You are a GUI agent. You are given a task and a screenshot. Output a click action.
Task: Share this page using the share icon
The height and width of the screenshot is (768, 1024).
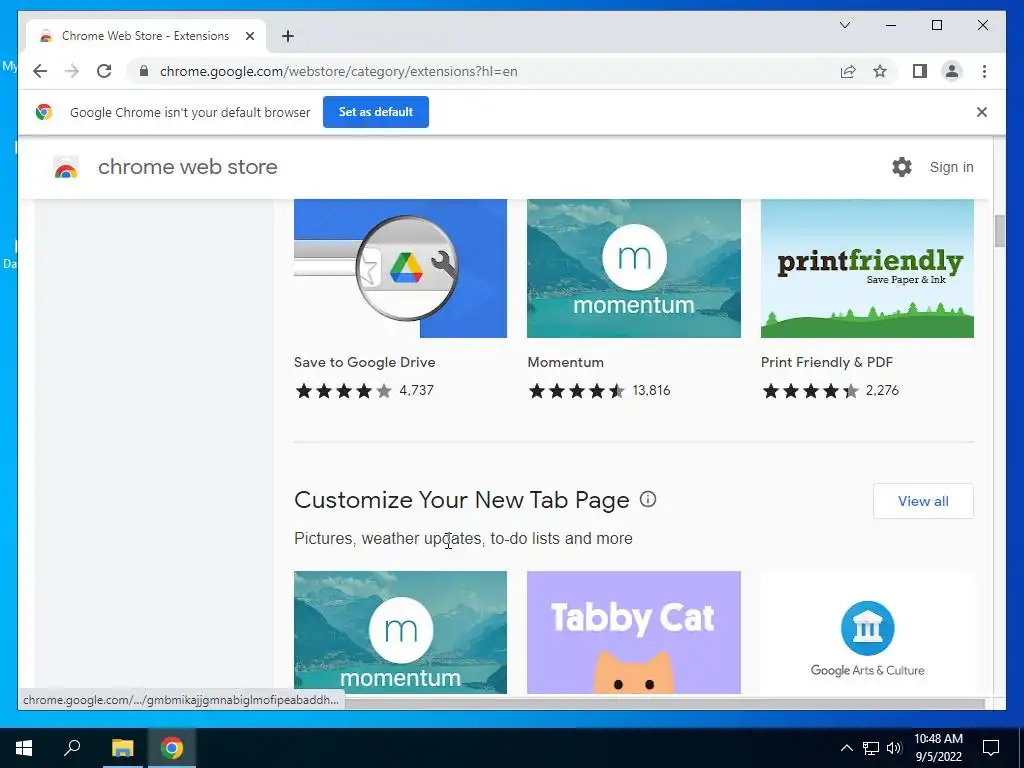(x=848, y=71)
